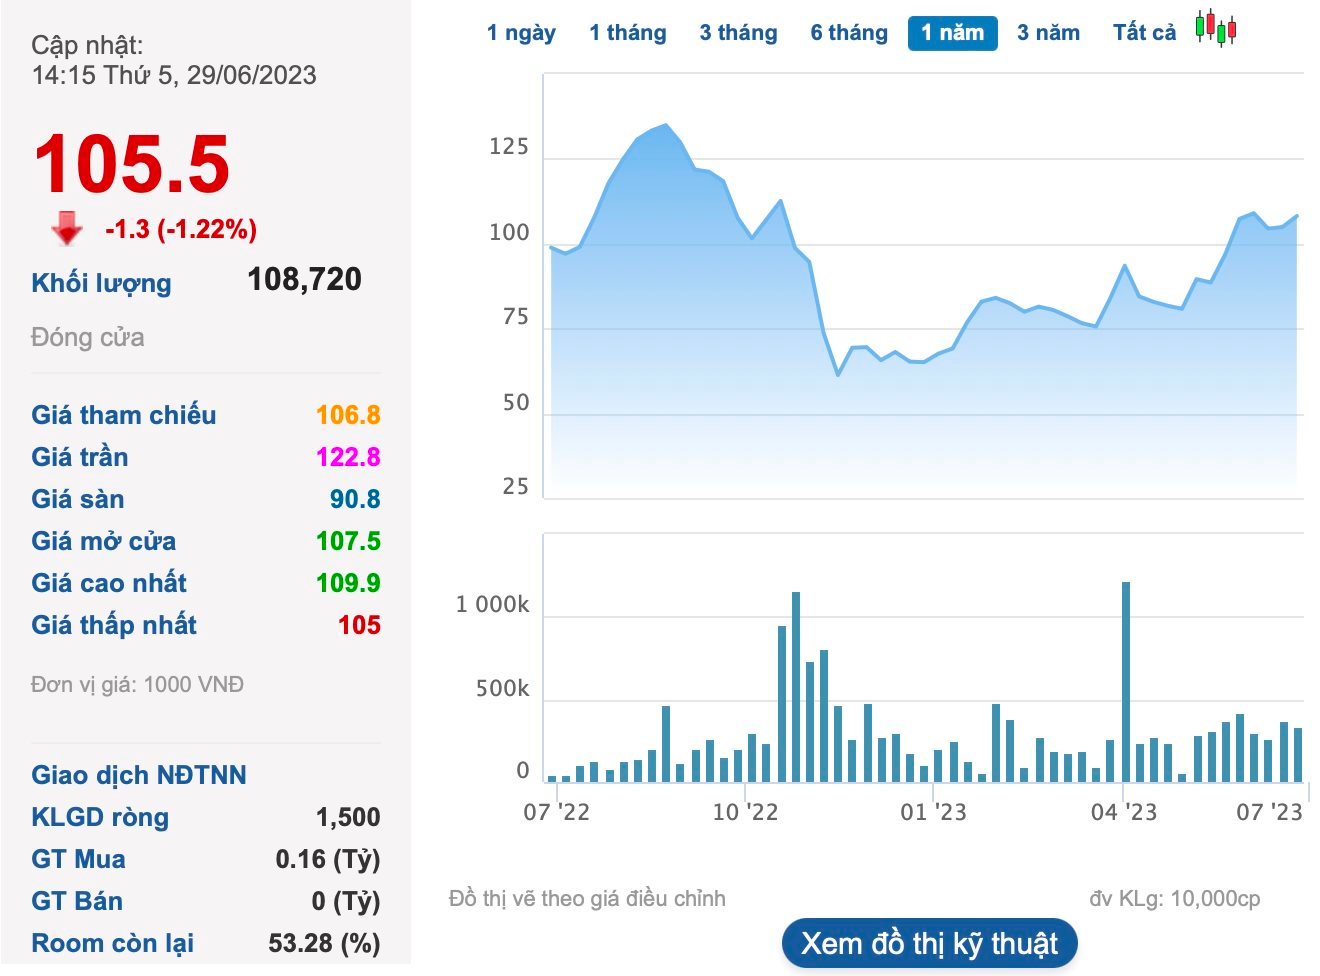Click the Giá tham chiếu value 106.8
1320x976 pixels.
[348, 415]
